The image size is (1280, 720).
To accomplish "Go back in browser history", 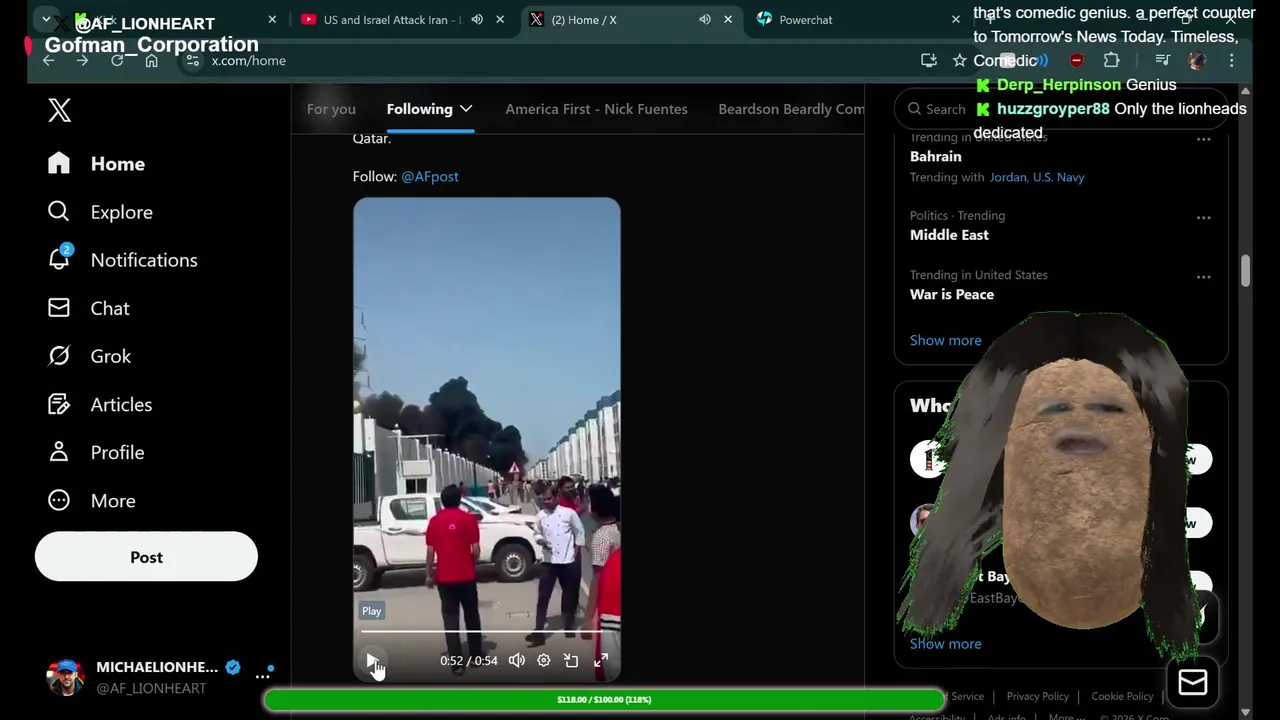I will [x=48, y=61].
